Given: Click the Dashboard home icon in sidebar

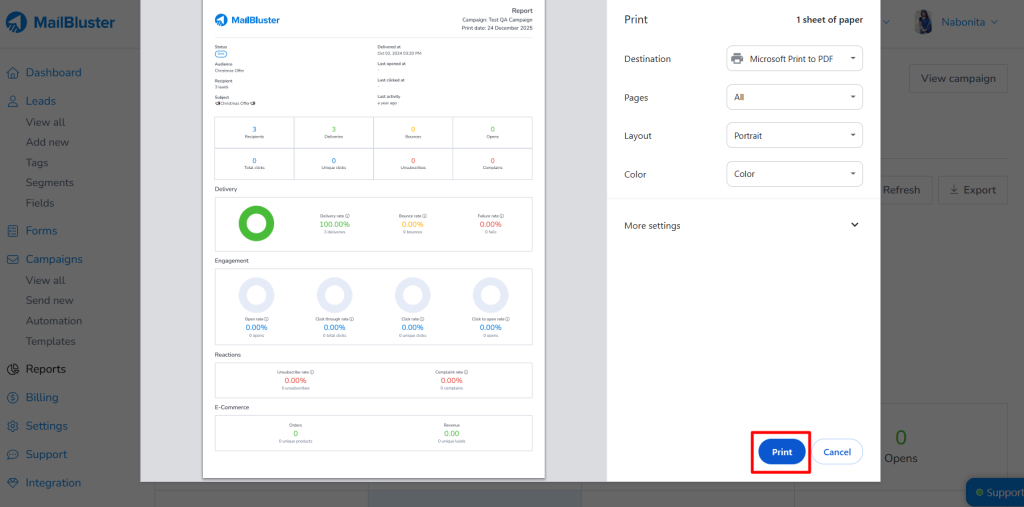Looking at the screenshot, I should tap(13, 73).
